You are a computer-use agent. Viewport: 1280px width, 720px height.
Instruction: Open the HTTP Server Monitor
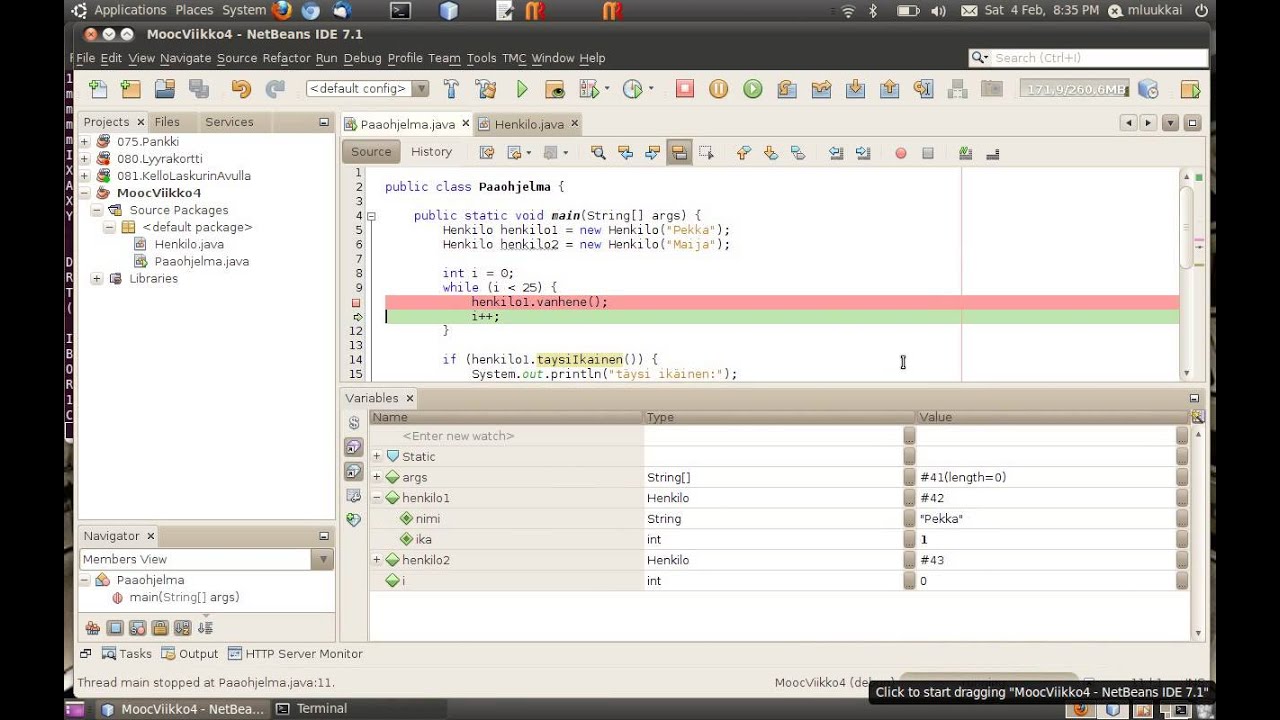pos(295,654)
